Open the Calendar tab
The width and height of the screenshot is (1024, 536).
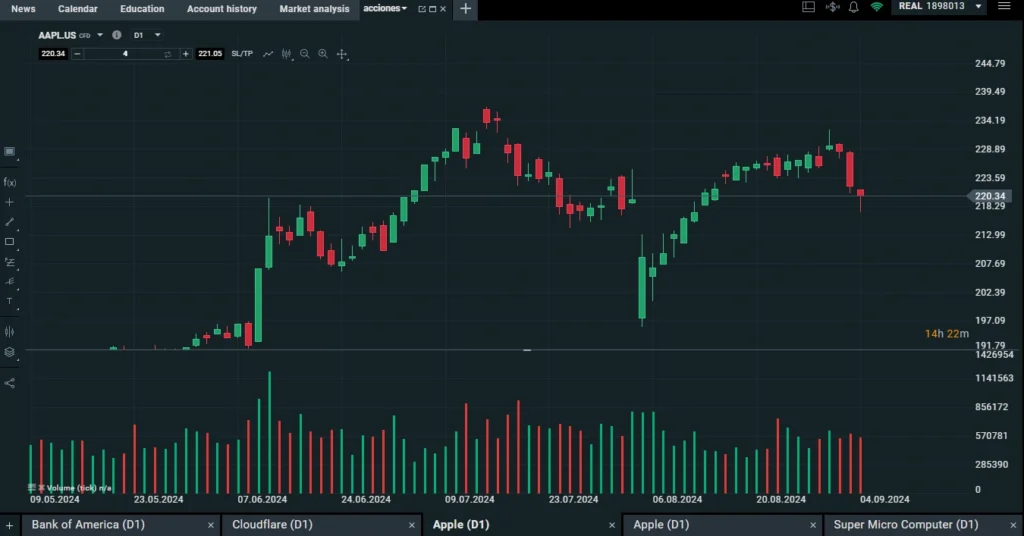click(x=78, y=9)
